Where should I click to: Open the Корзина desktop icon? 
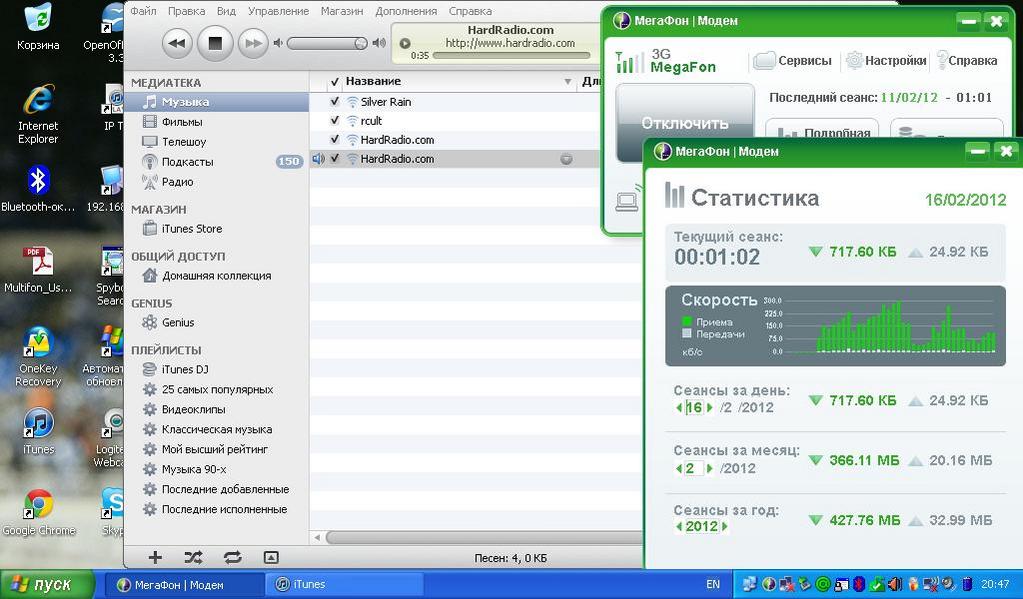coord(38,27)
